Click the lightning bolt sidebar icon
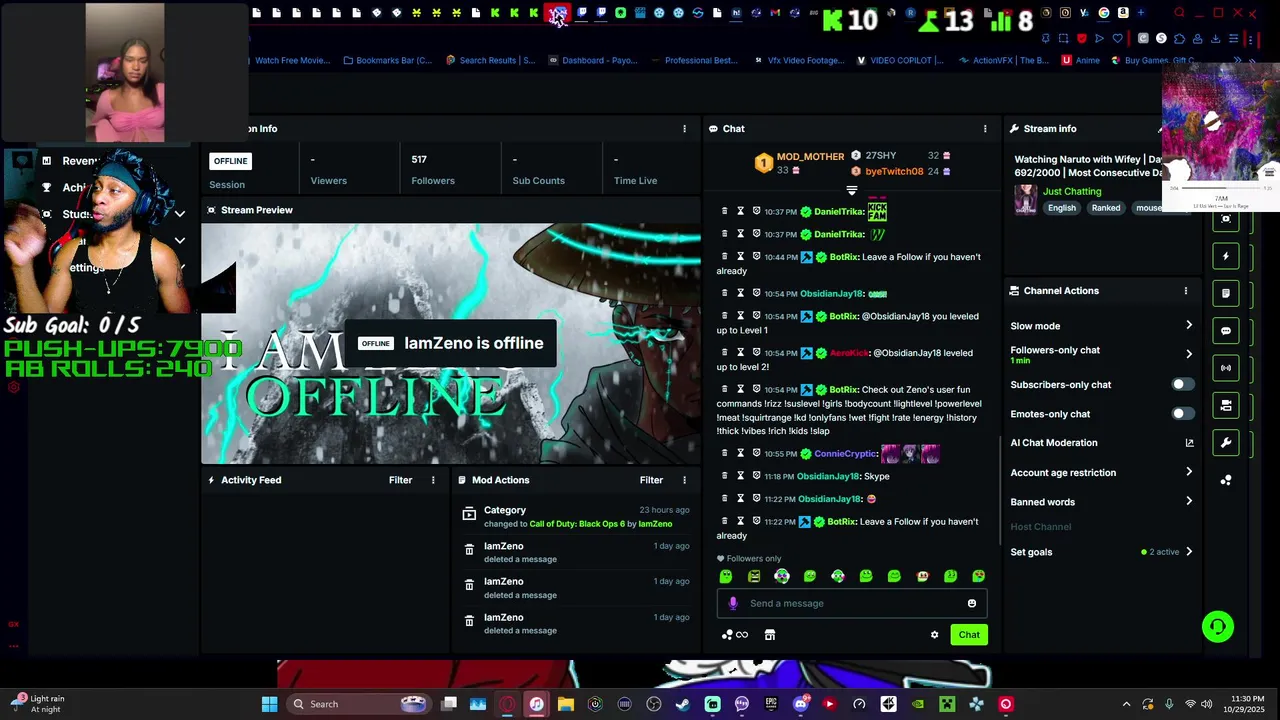Screen dimensions: 1280x720 1226,256
